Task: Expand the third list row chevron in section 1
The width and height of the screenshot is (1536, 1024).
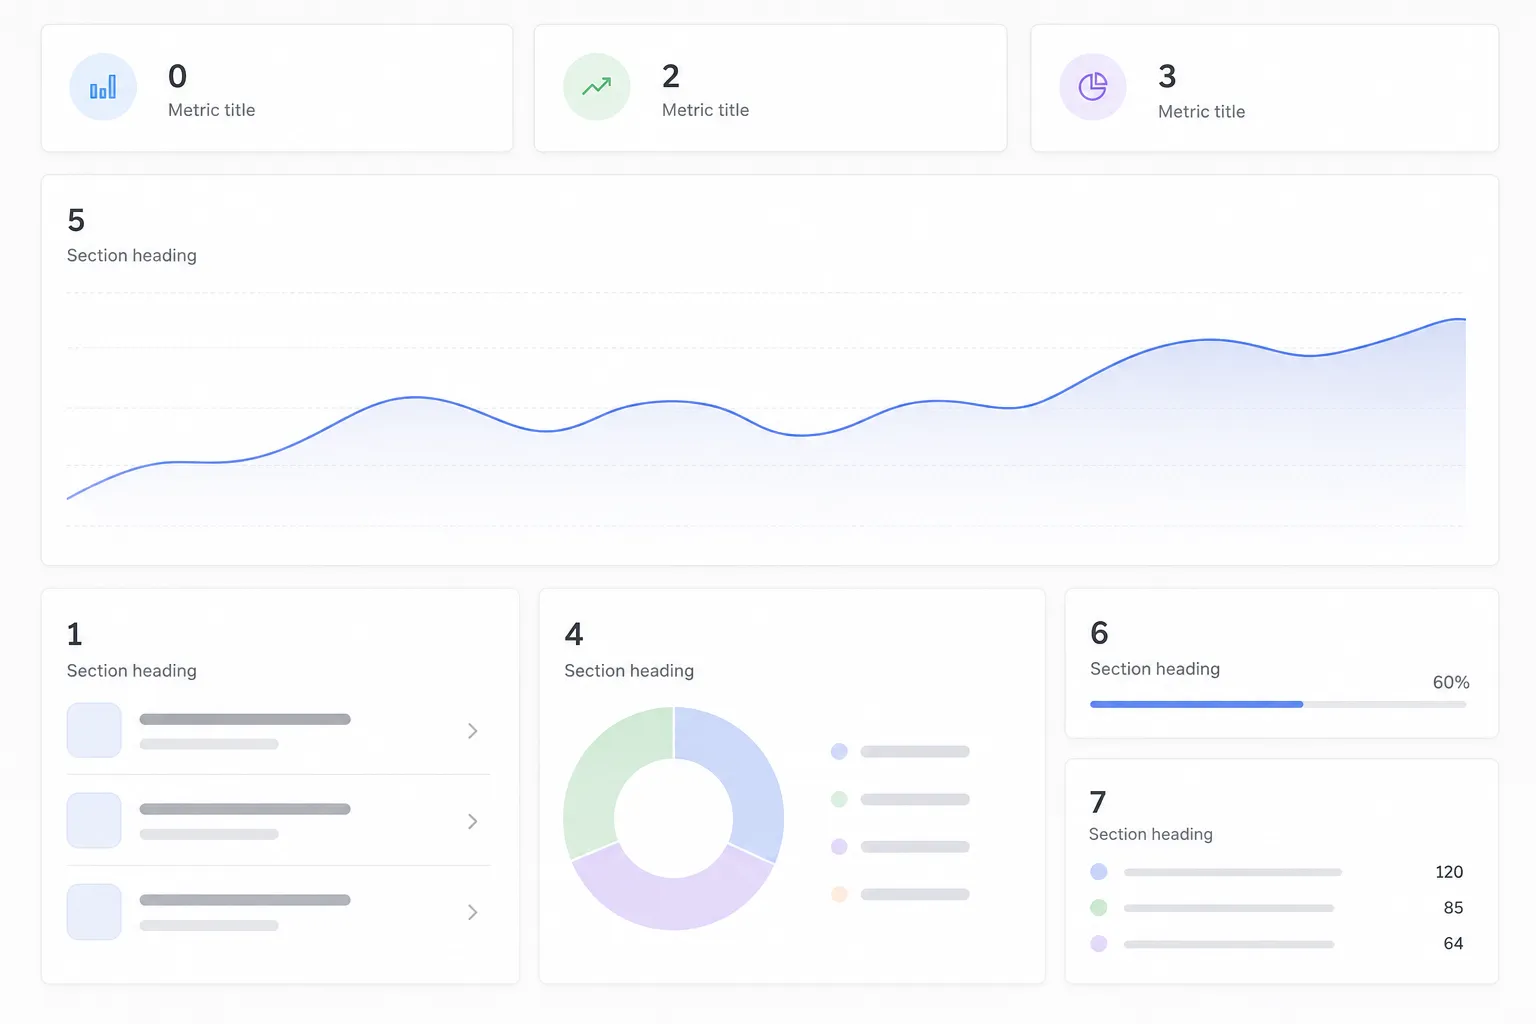Action: (473, 912)
